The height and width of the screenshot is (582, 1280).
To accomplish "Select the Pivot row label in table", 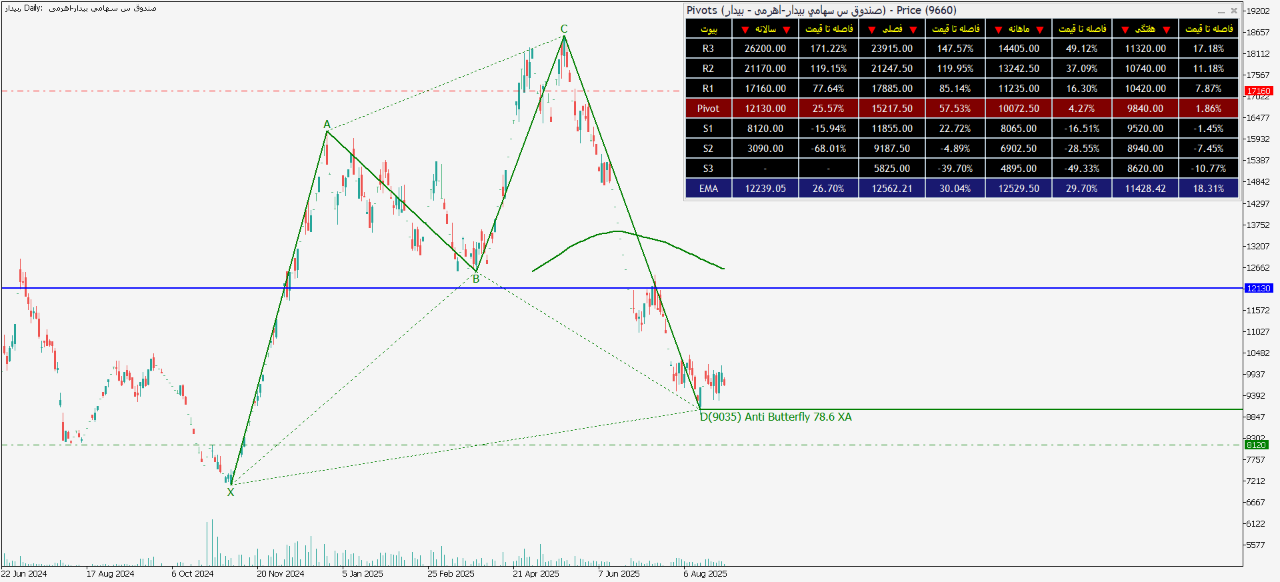I will [708, 108].
